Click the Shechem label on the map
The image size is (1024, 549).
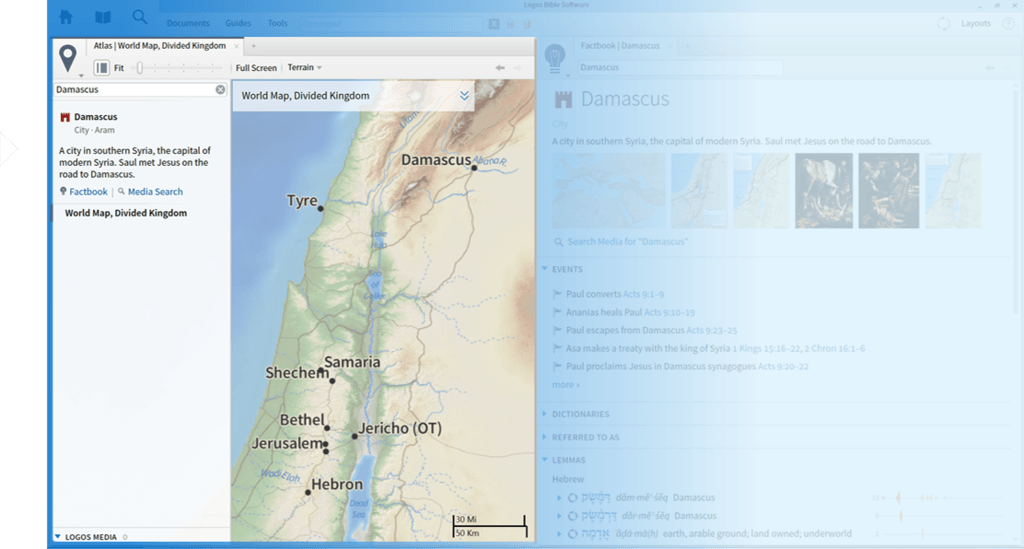[297, 373]
